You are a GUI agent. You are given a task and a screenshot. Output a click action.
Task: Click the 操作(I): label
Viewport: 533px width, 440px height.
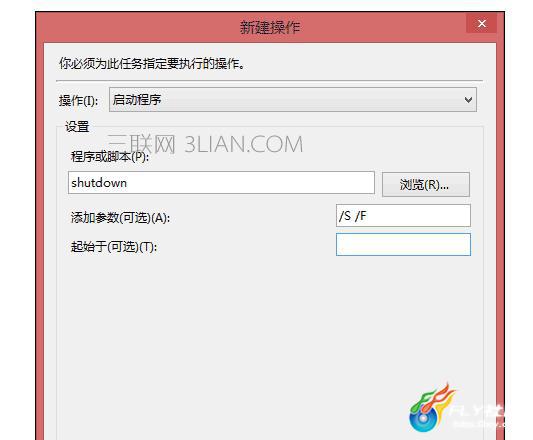pyautogui.click(x=78, y=100)
